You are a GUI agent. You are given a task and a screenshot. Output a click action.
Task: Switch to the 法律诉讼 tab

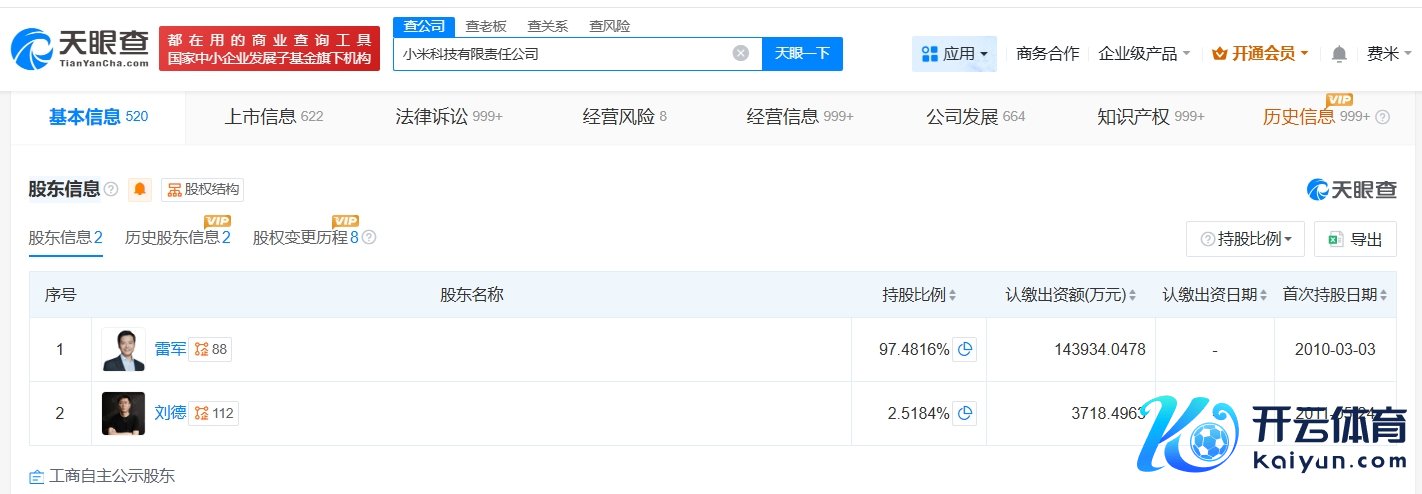point(448,117)
